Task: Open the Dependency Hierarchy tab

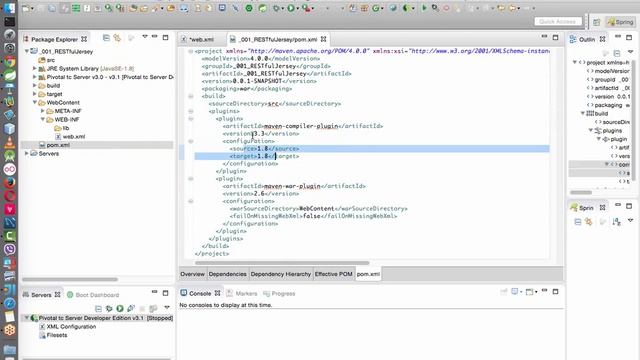Action: tap(280, 274)
